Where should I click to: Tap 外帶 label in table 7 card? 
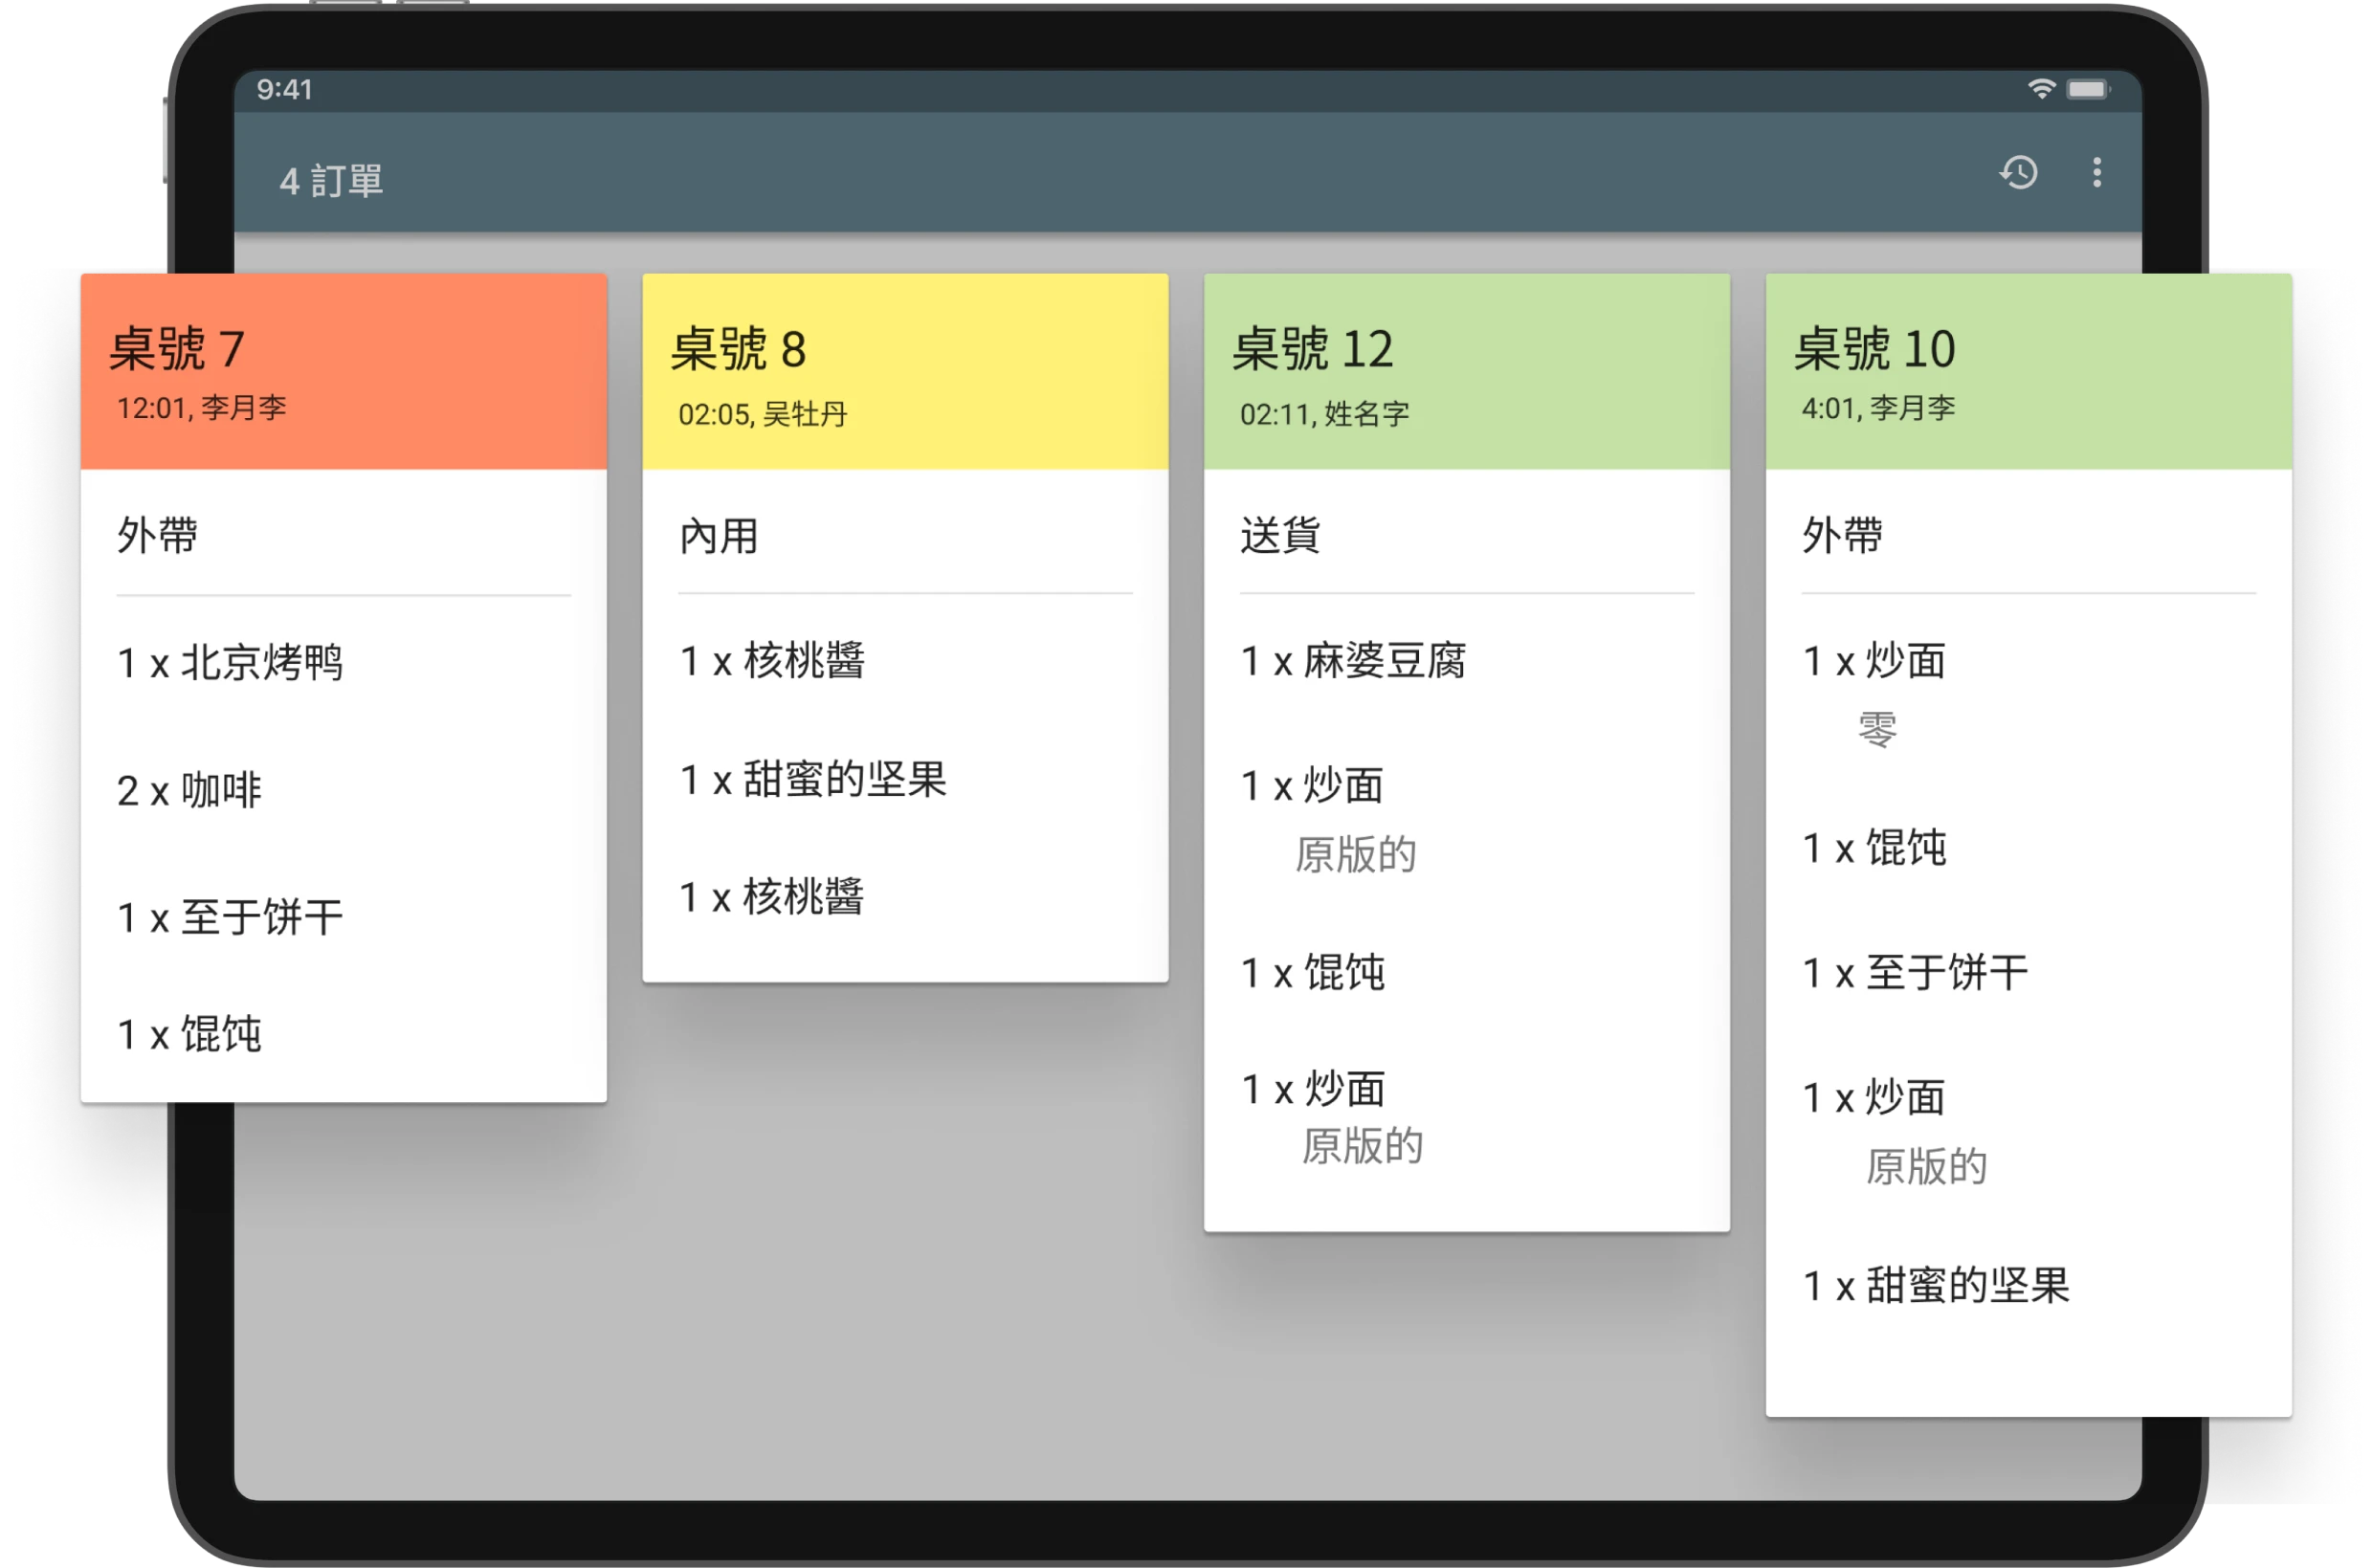click(158, 535)
